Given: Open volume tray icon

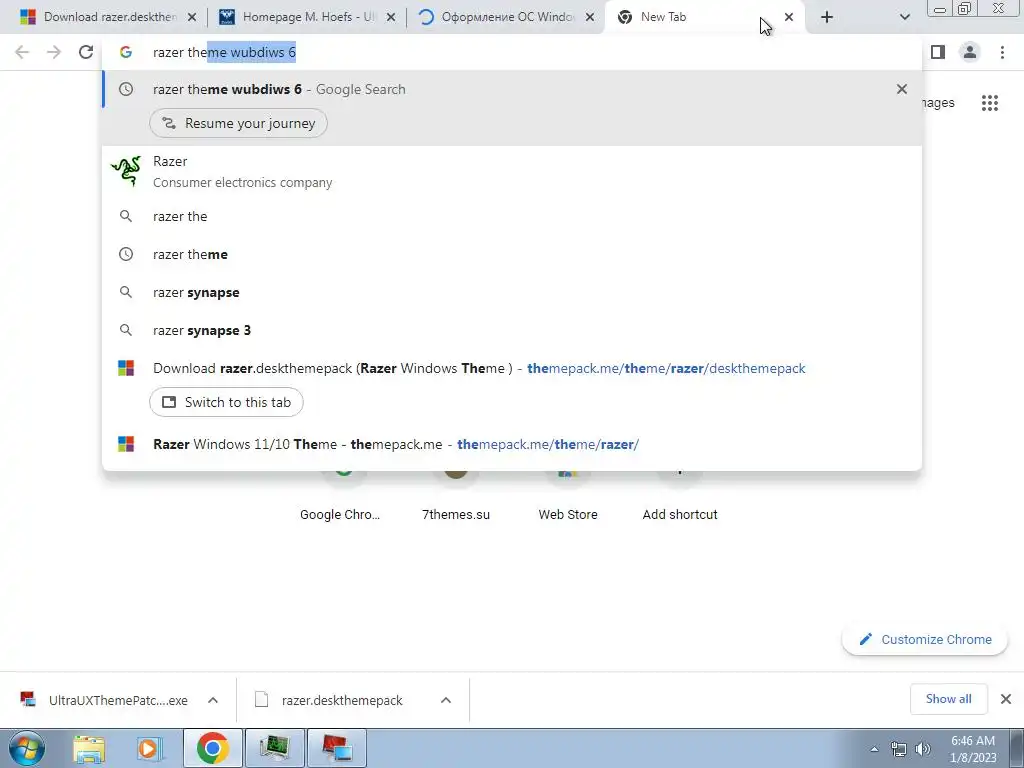Looking at the screenshot, I should 922,749.
